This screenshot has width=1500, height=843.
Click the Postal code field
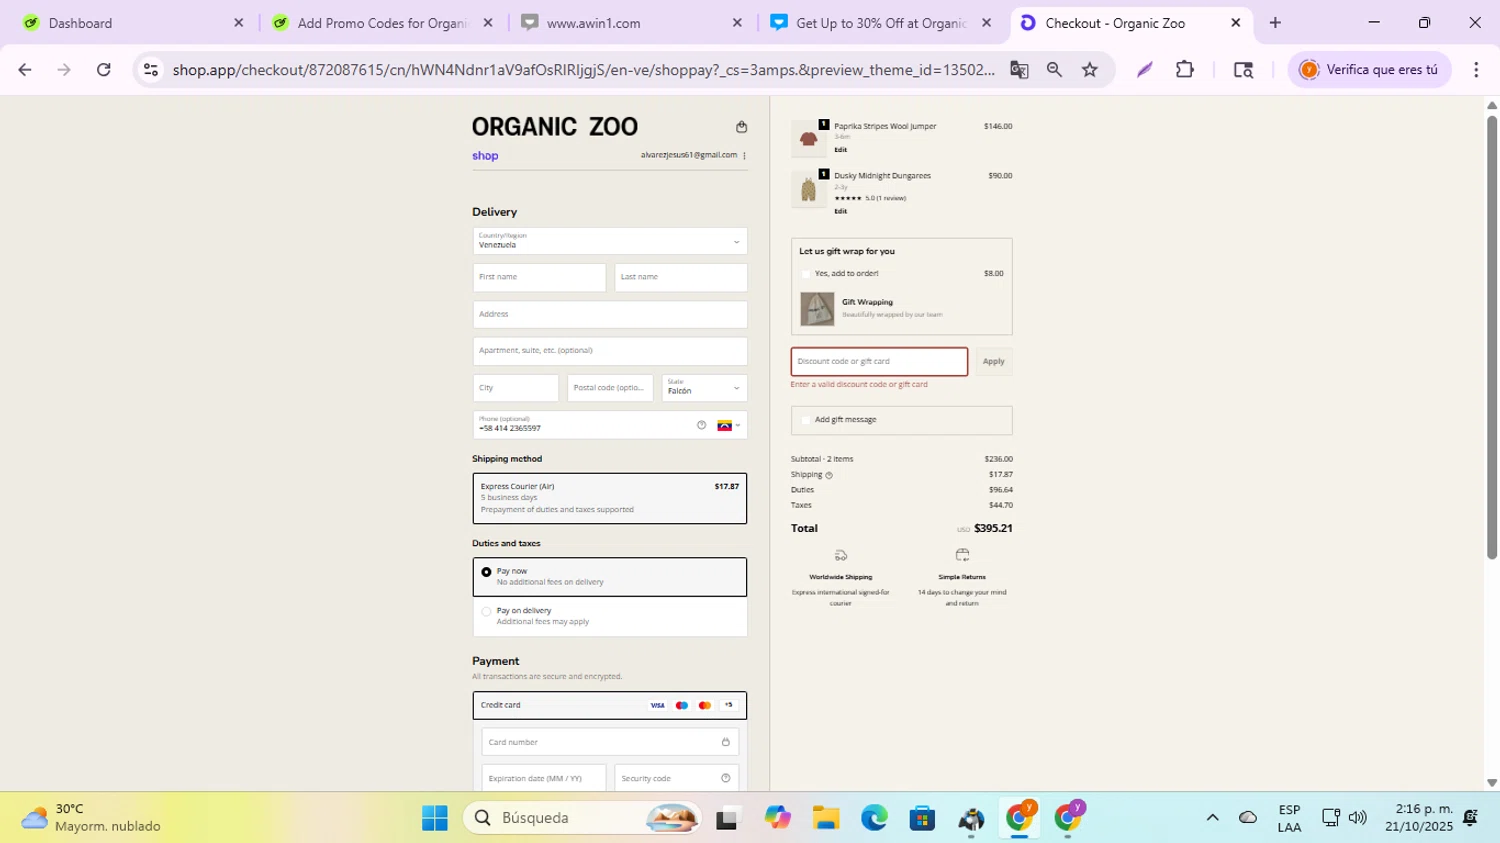tap(610, 388)
